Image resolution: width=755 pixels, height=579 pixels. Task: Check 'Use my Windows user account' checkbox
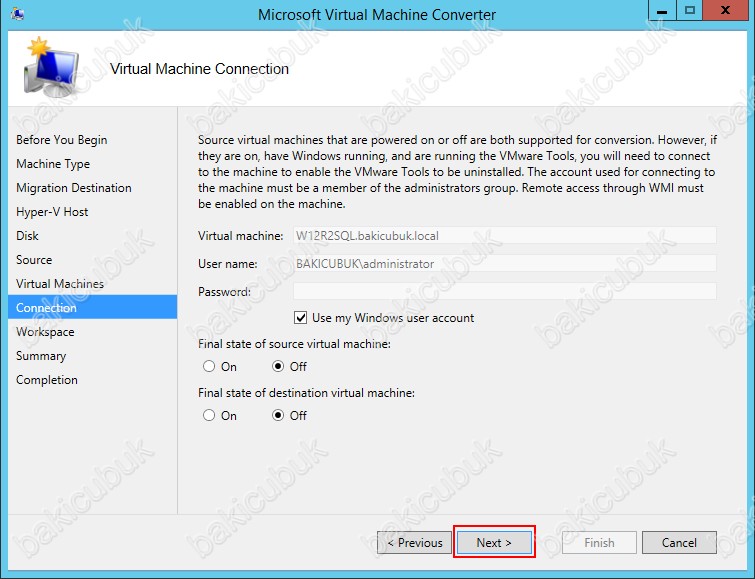coord(300,318)
